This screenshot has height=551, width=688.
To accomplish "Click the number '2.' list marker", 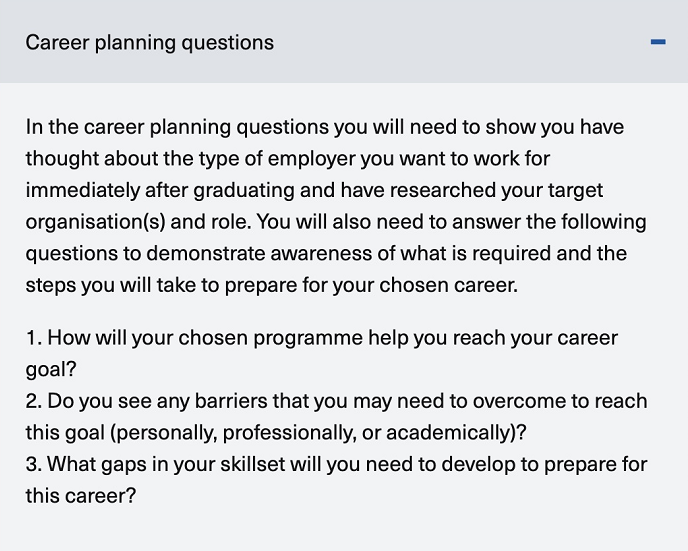I will click(x=34, y=401).
